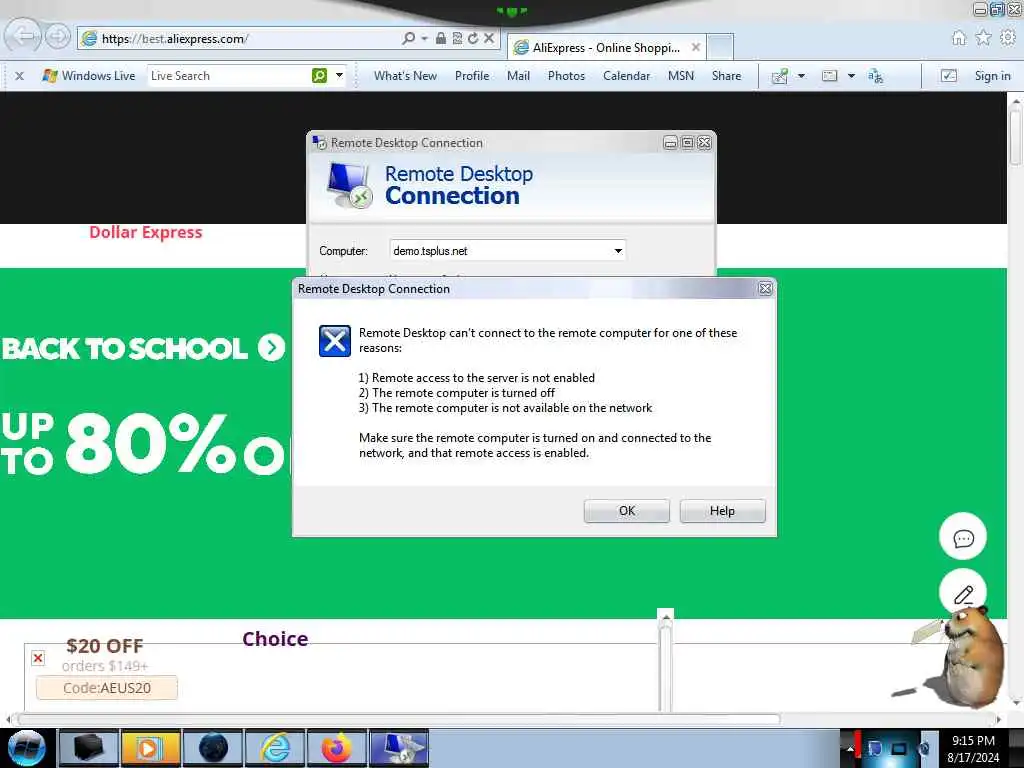Click the Code:AEUS20 coupon button
This screenshot has width=1024, height=768.
pos(107,688)
